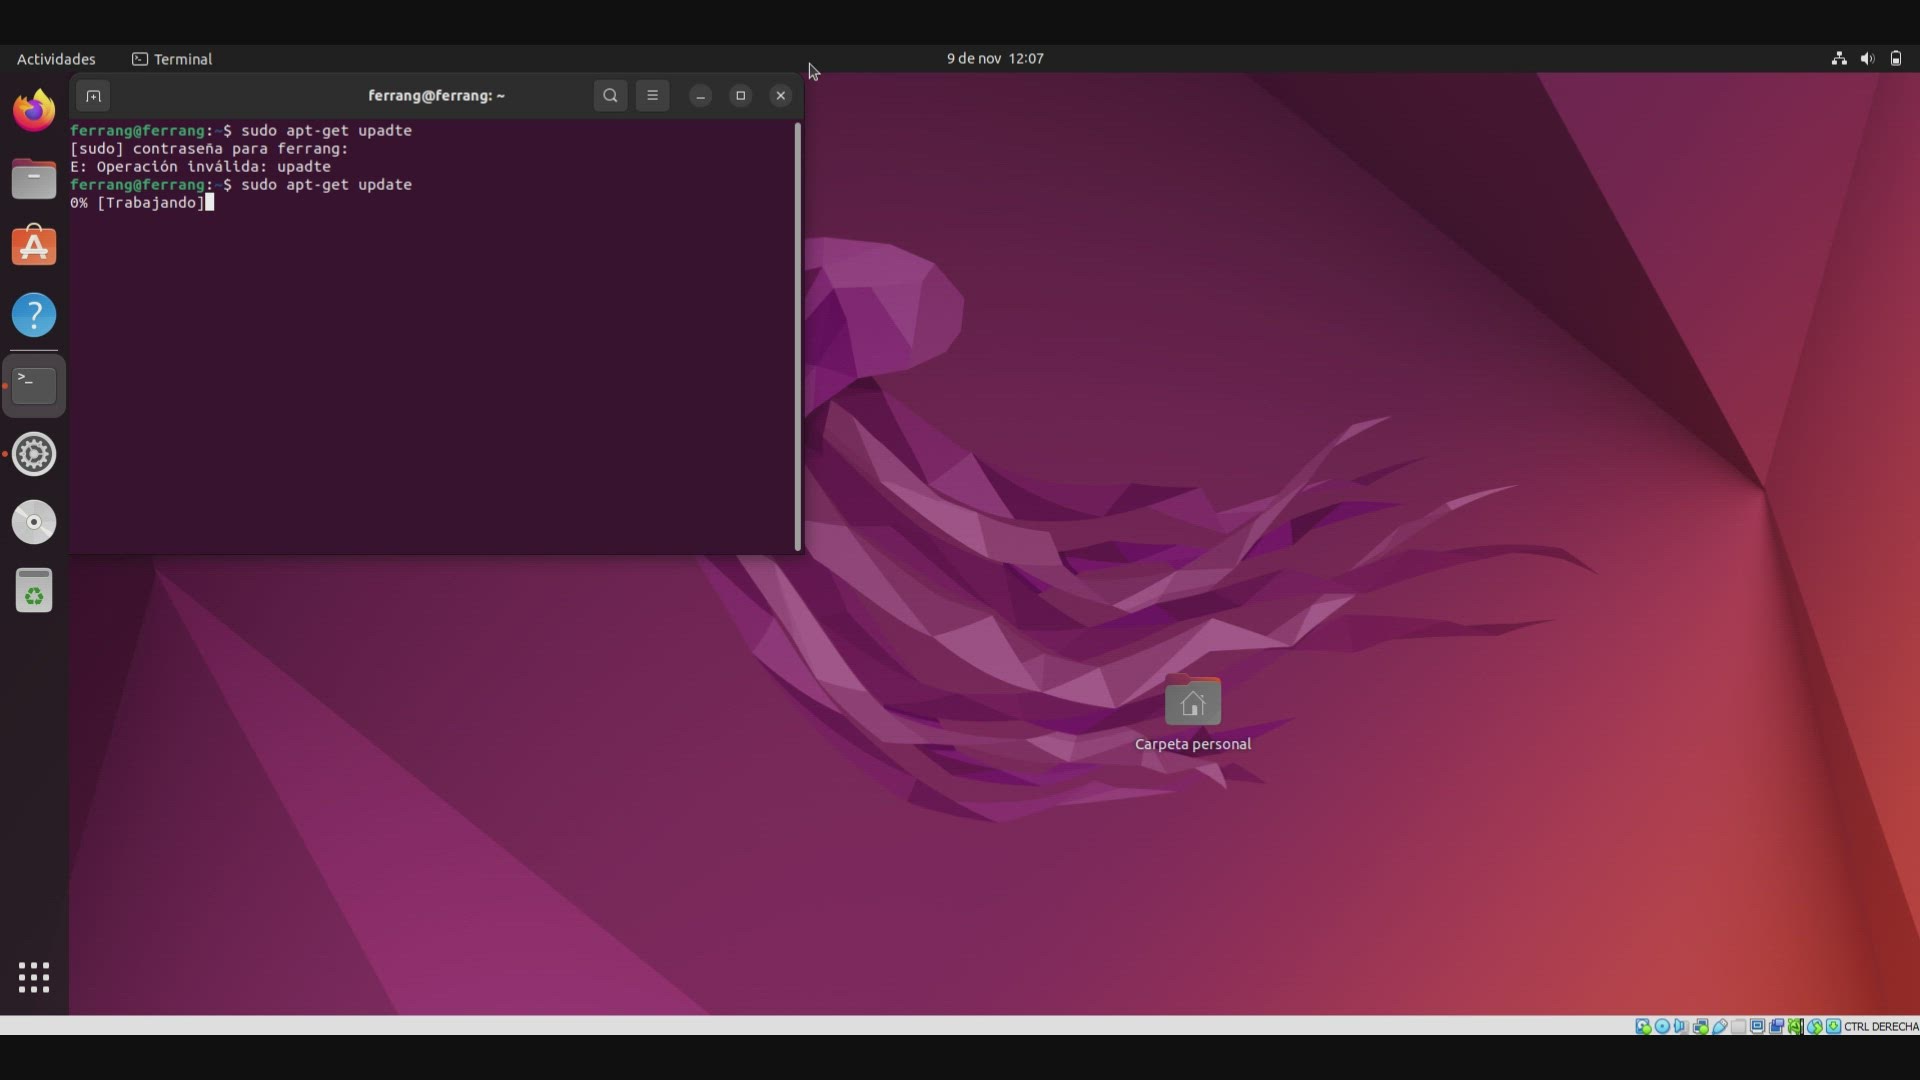1920x1080 pixels.
Task: Open a new terminal tab
Action: [x=93, y=96]
